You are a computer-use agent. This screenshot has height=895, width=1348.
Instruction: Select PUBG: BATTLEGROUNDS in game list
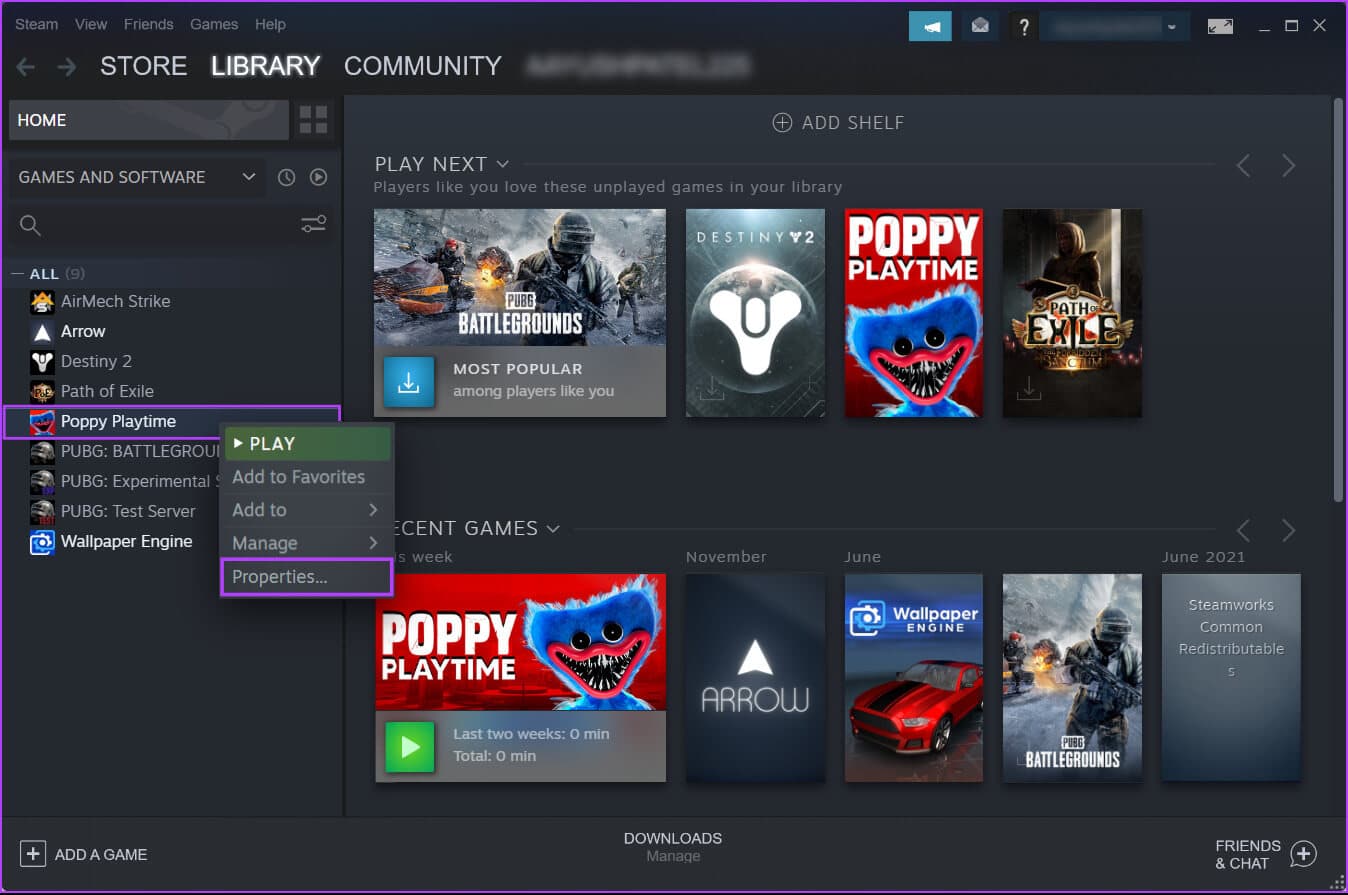tap(125, 451)
